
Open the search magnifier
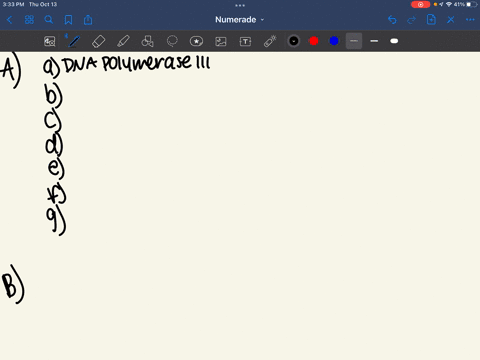click(x=49, y=20)
